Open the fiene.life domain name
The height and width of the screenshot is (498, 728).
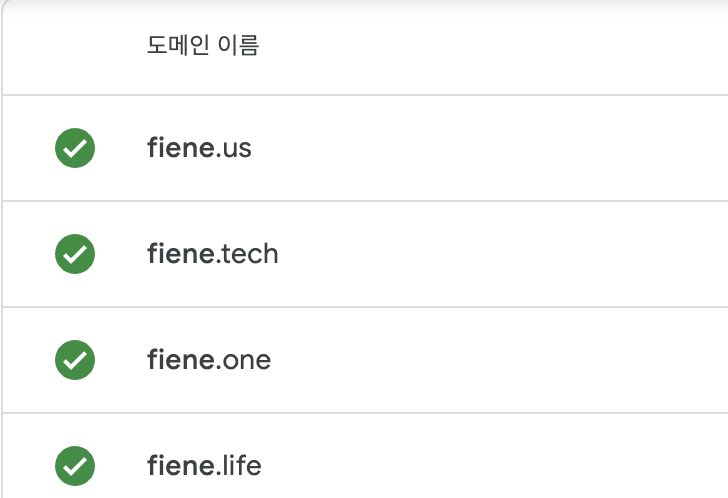click(204, 466)
